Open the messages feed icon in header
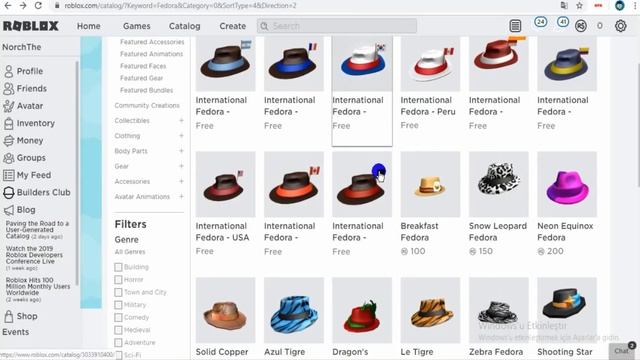Screen dimensions: 640x360 tap(516, 26)
